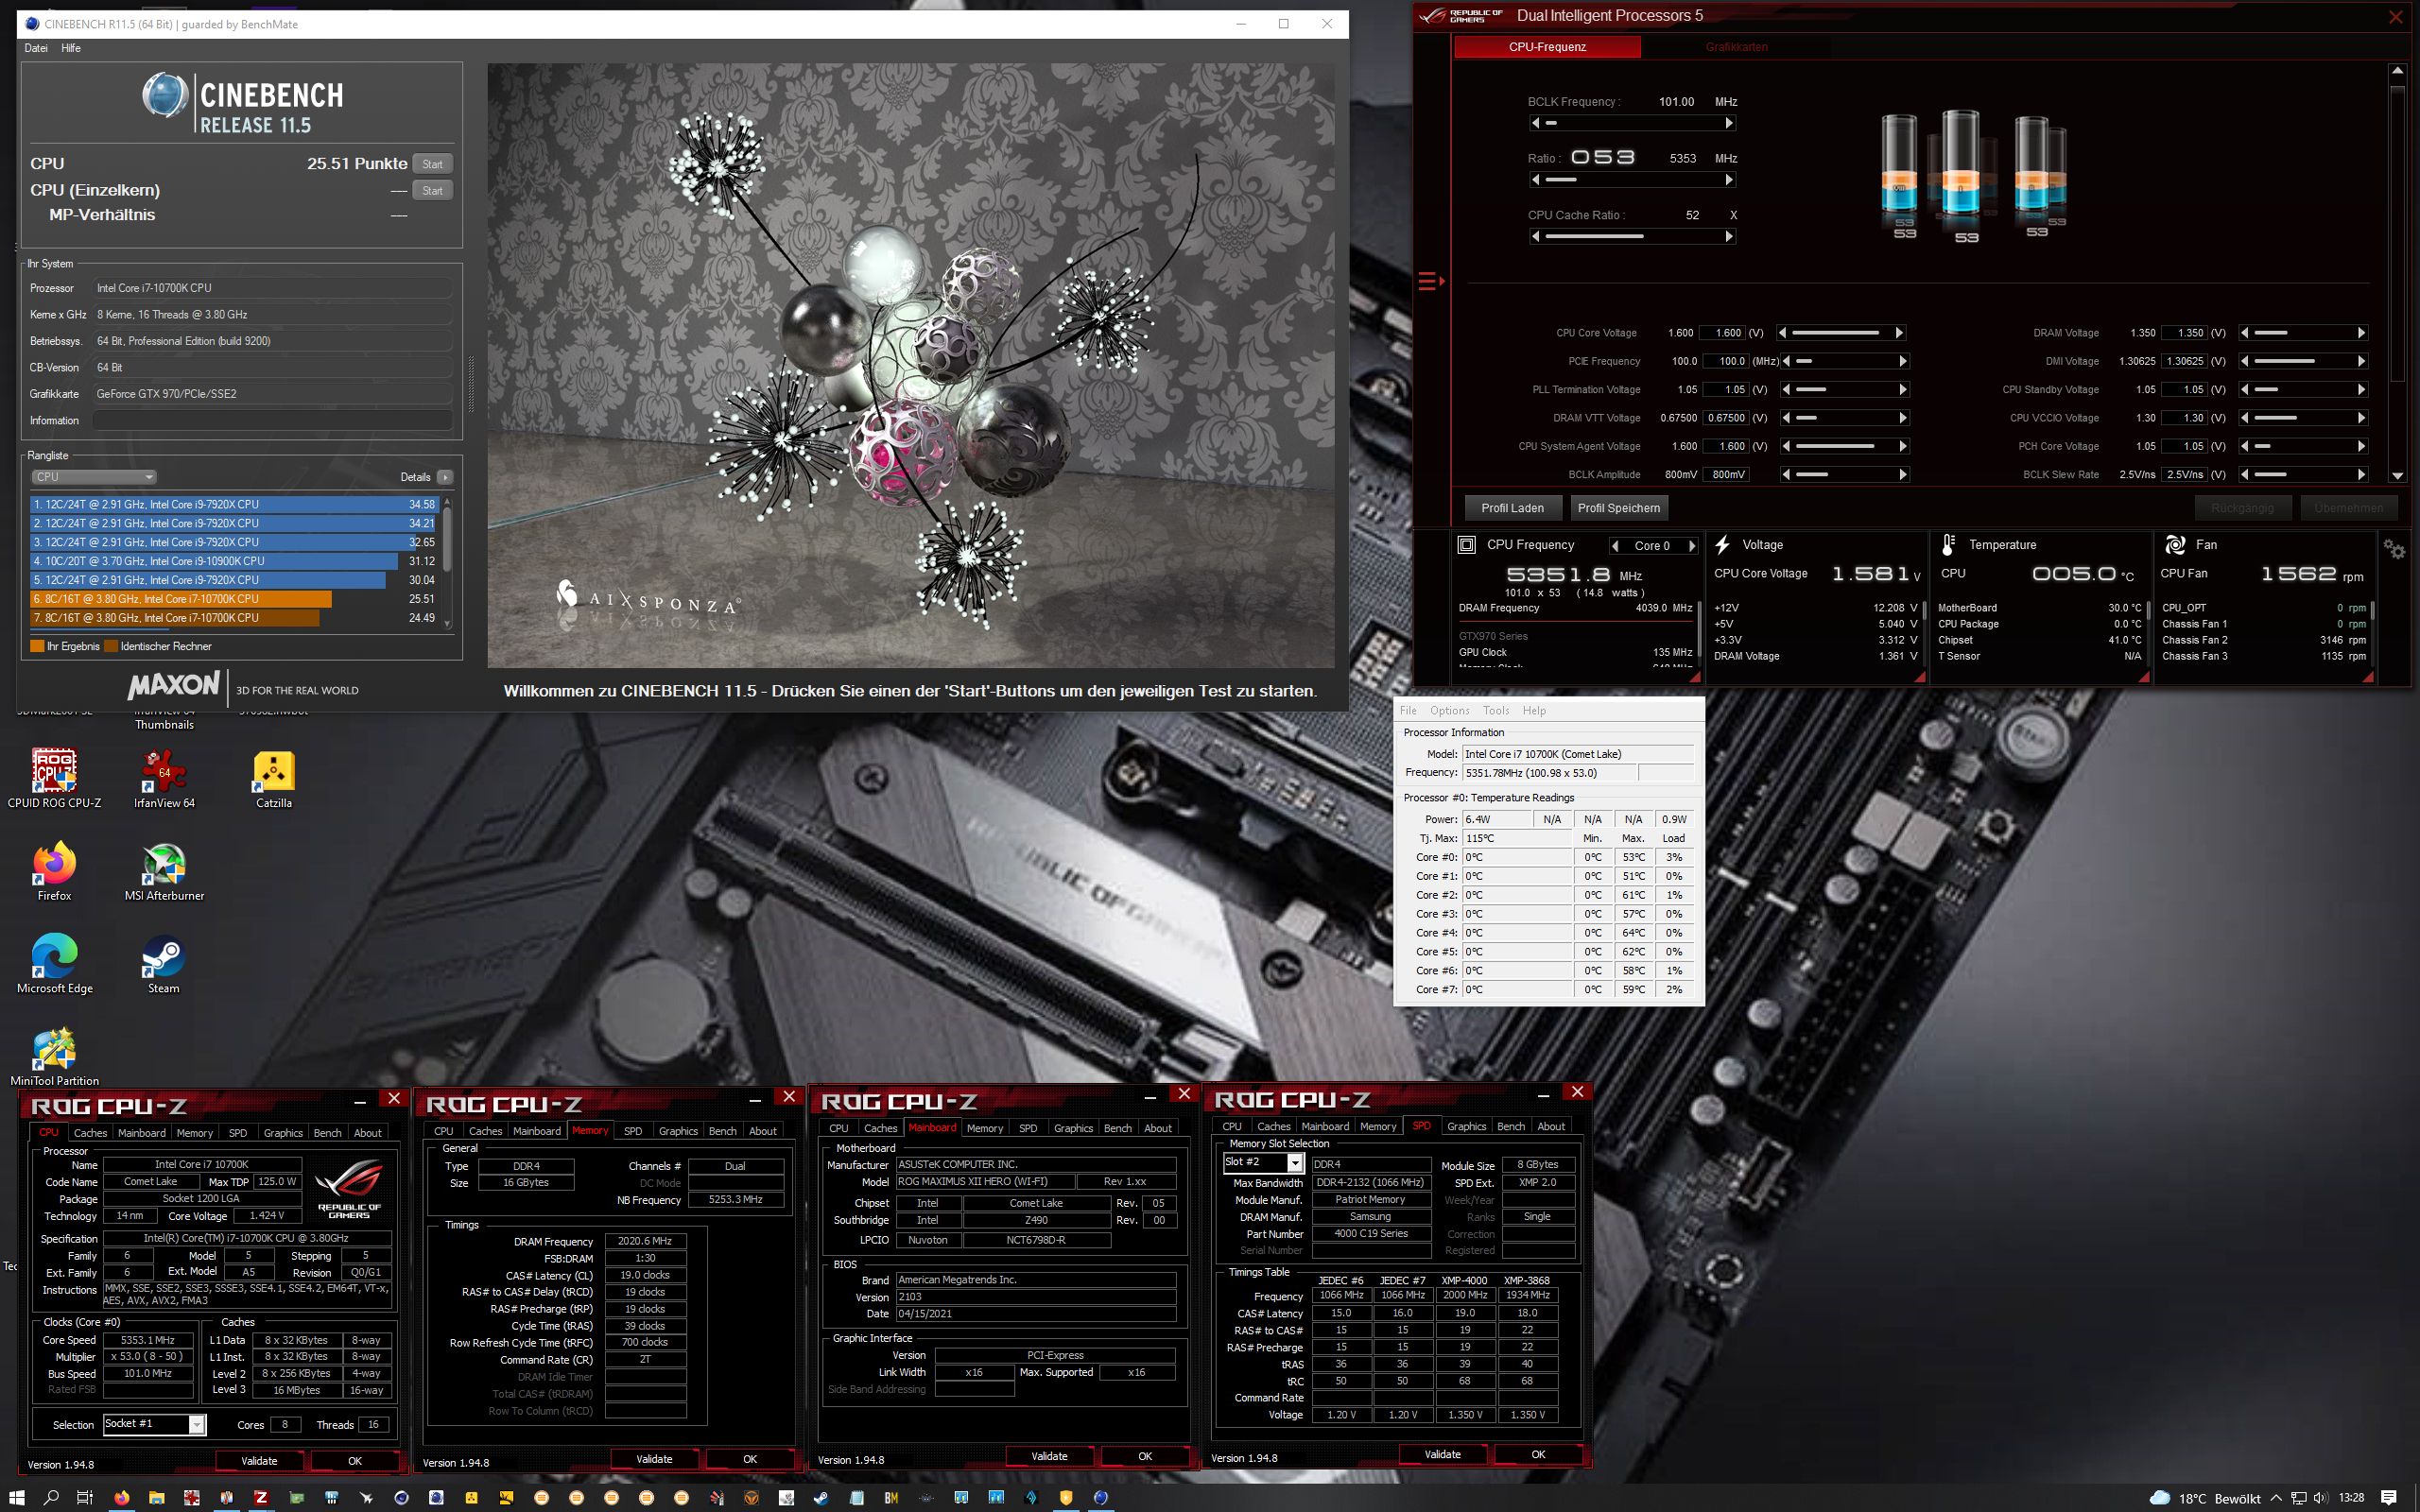This screenshot has height=1512, width=2420.
Task: Open the volume icon in the system tray
Action: 2320,1498
